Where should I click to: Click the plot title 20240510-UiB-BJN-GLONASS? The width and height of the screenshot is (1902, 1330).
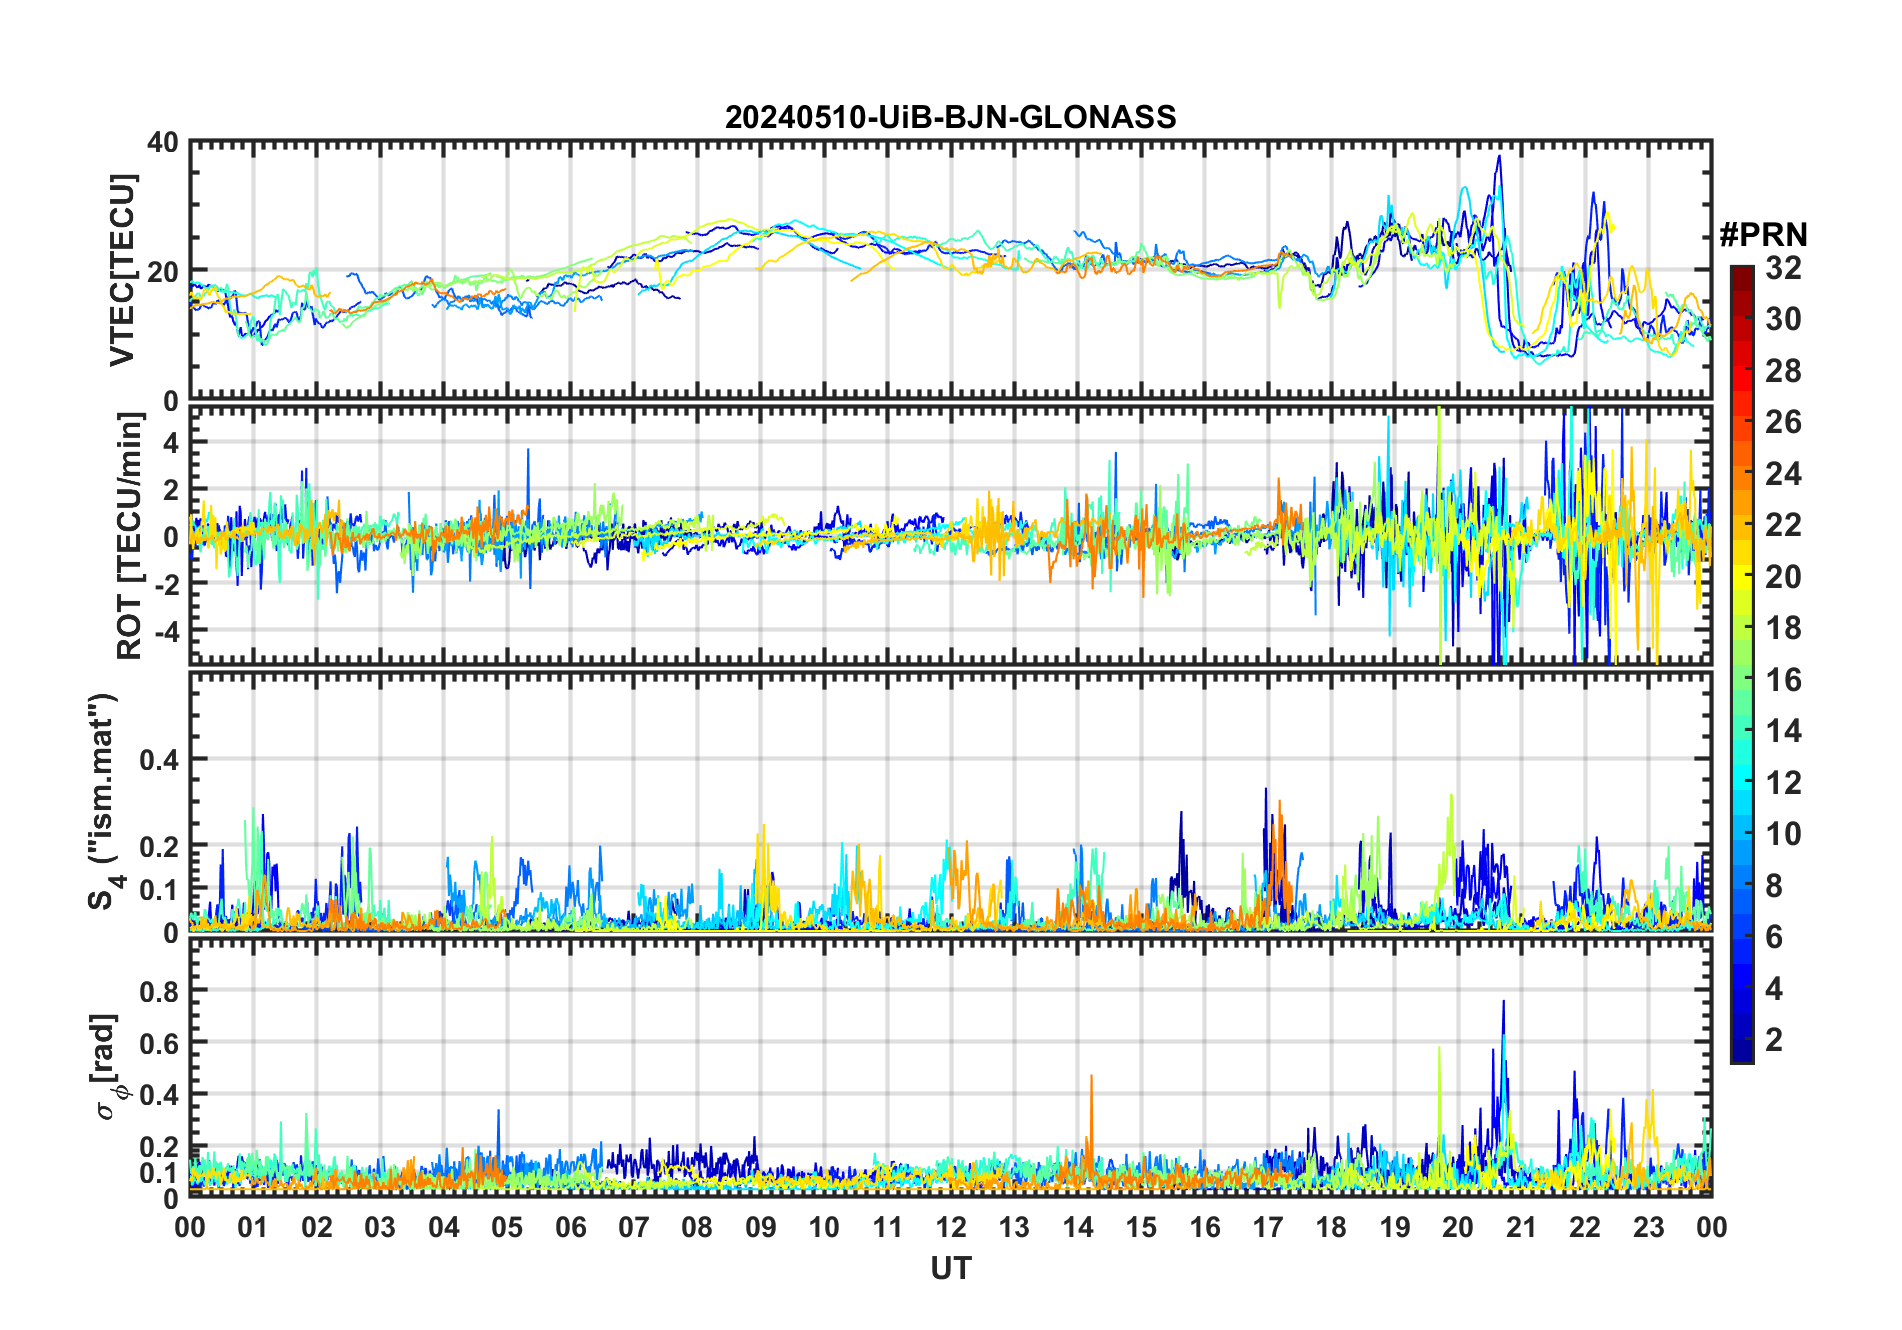pos(950,118)
